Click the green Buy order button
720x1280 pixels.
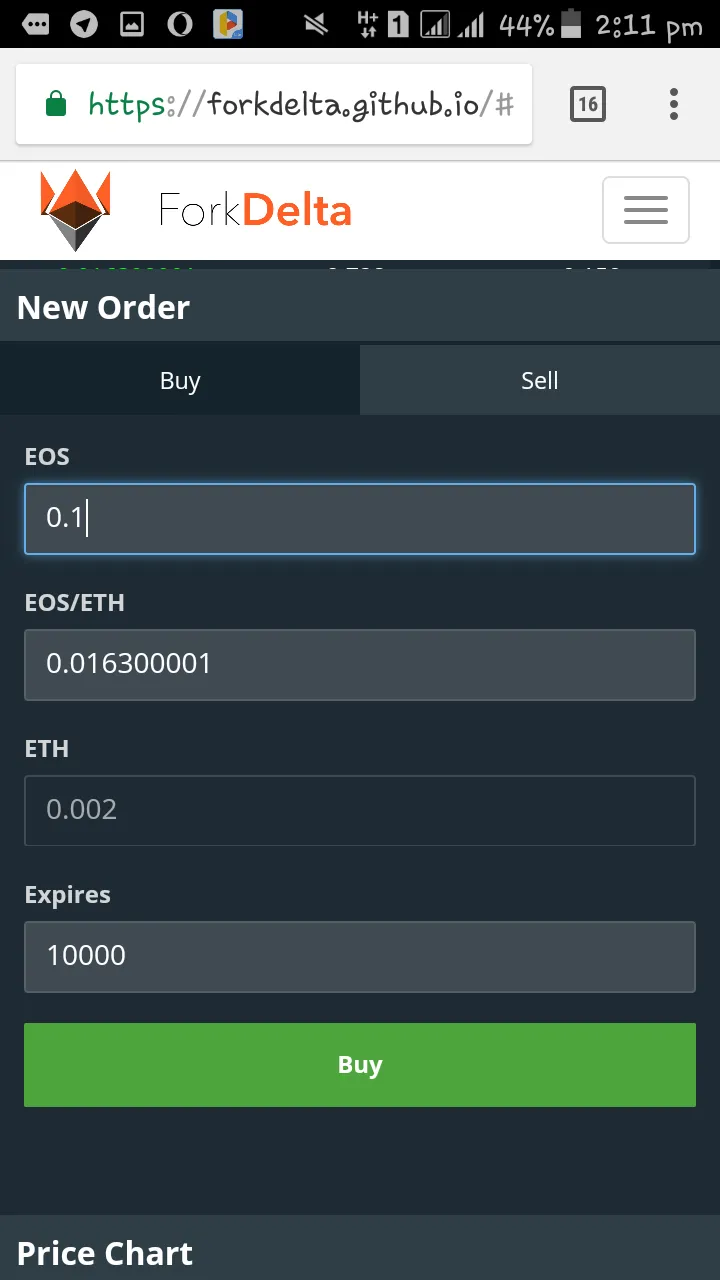(360, 1065)
